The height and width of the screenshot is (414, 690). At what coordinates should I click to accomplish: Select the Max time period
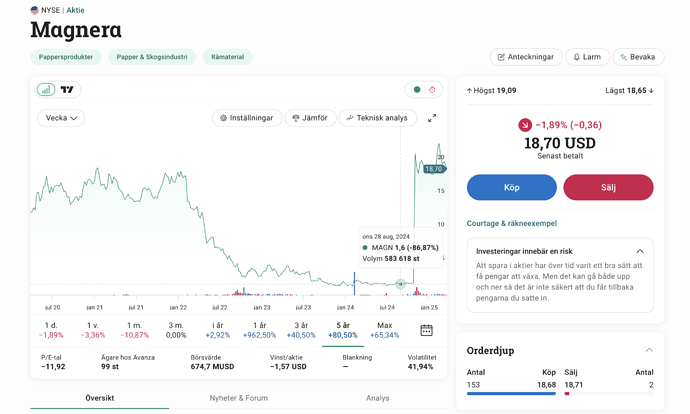(385, 330)
